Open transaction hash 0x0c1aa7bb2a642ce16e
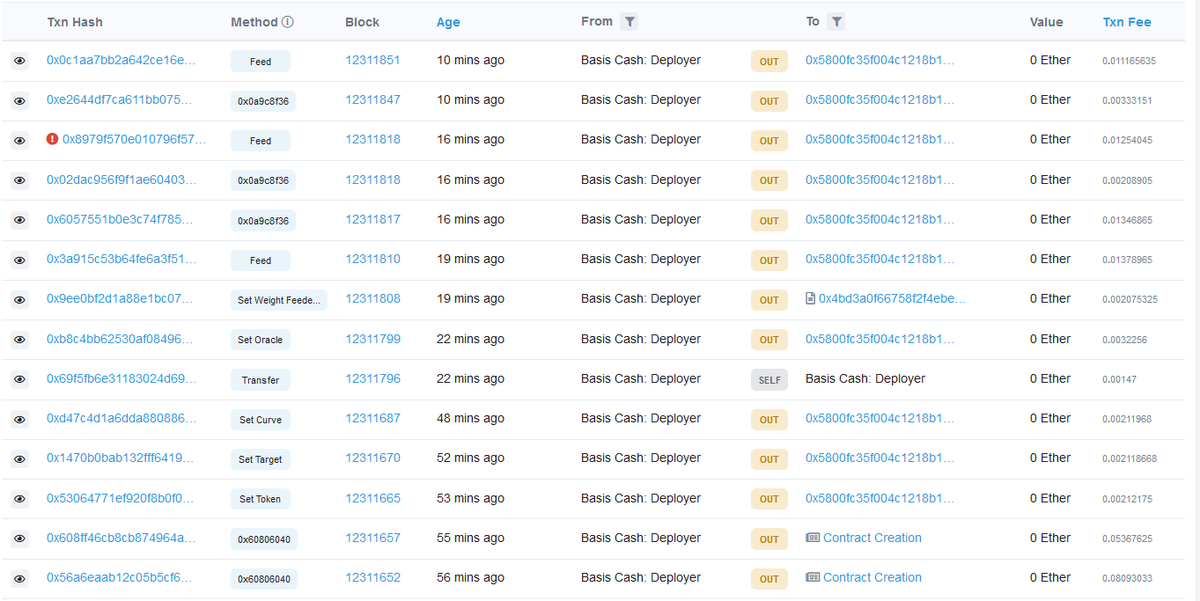Screen dimensions: 1200x601 [x=121, y=60]
